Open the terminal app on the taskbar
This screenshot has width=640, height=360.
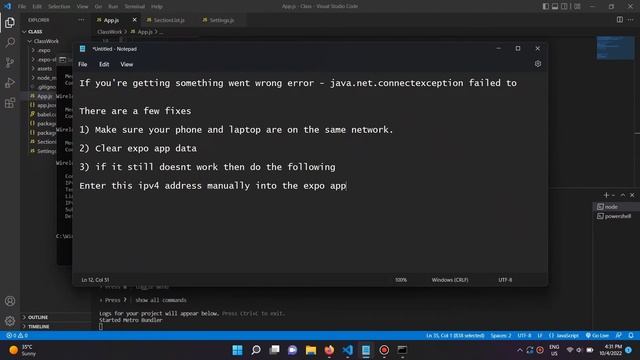402,350
